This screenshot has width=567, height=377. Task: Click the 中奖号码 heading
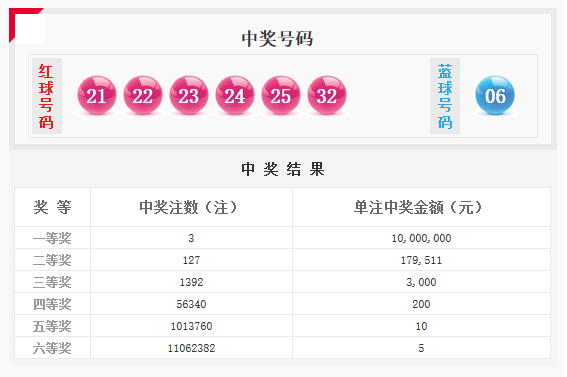pyautogui.click(x=277, y=38)
